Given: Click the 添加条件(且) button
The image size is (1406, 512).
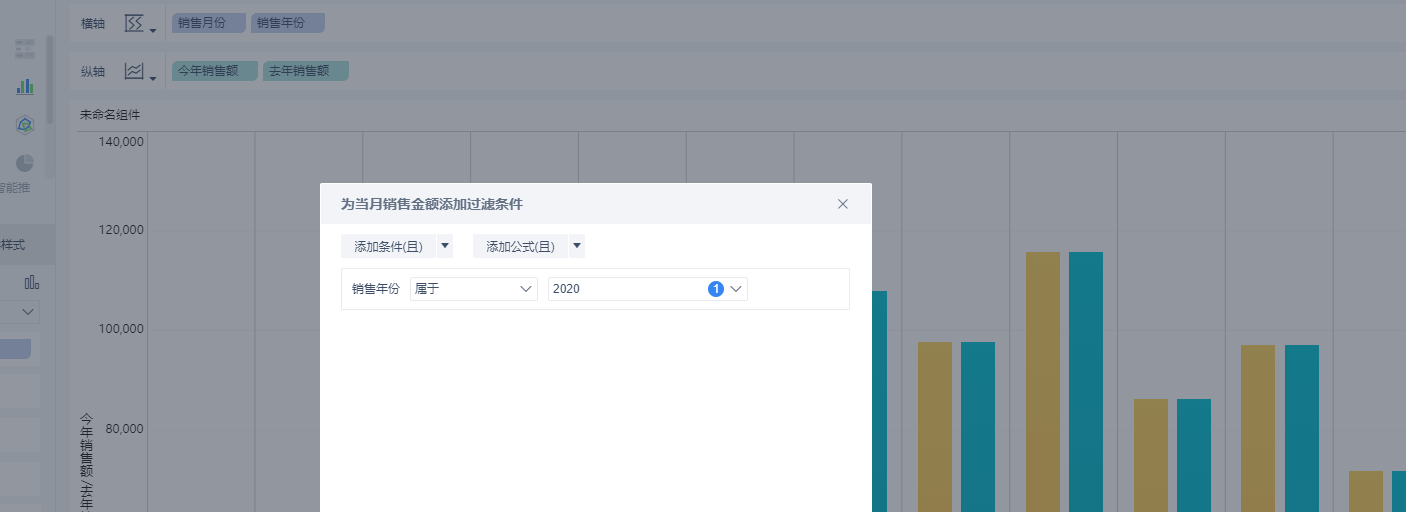Looking at the screenshot, I should pos(388,246).
